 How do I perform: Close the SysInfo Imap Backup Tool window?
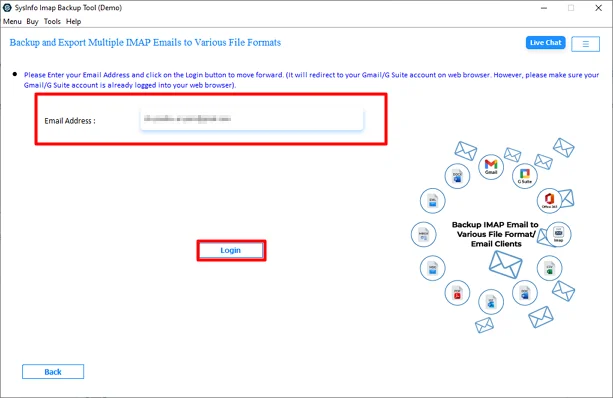[599, 8]
